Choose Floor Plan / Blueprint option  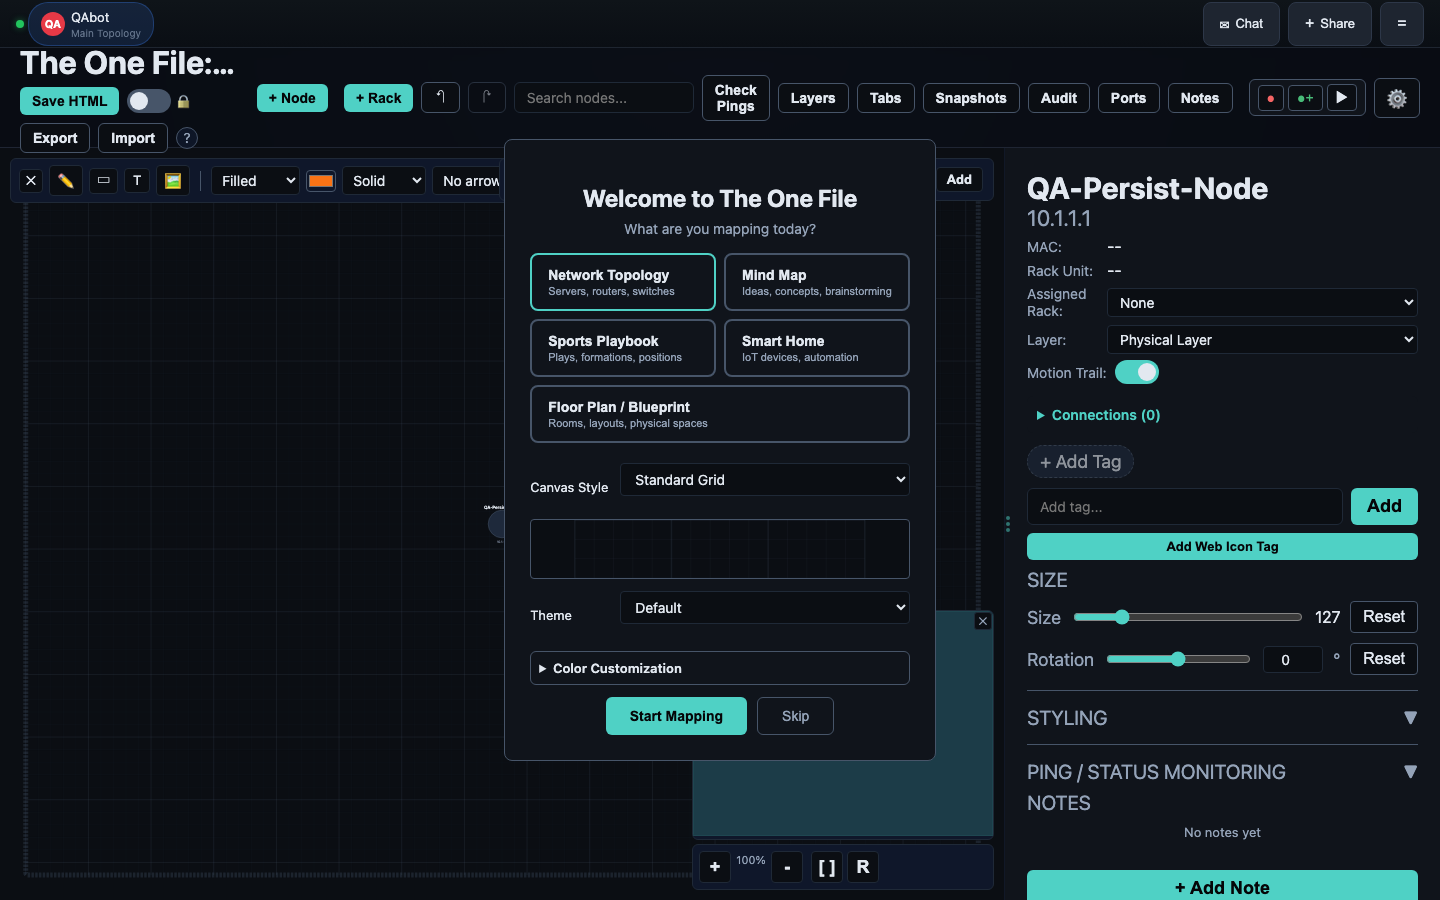[x=720, y=414]
